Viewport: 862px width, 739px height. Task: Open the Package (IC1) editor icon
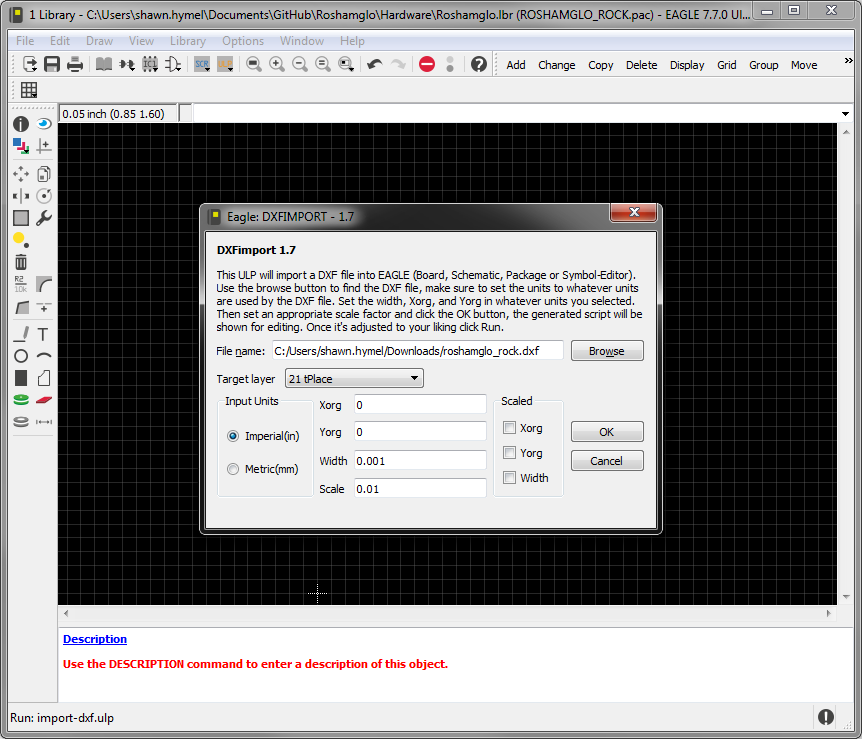150,64
